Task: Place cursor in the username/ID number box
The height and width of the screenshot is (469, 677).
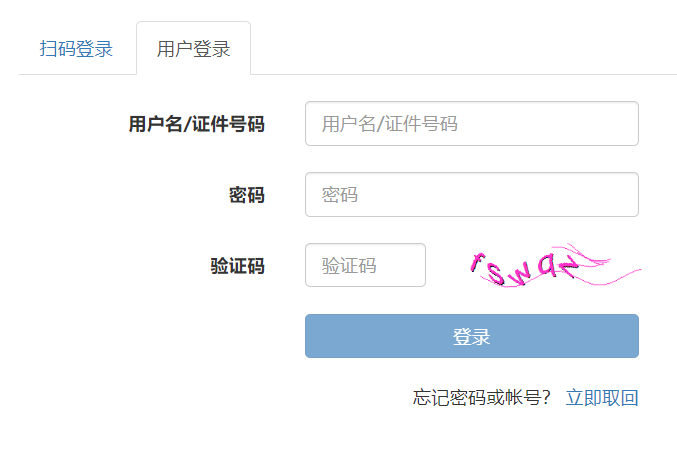Action: [471, 124]
